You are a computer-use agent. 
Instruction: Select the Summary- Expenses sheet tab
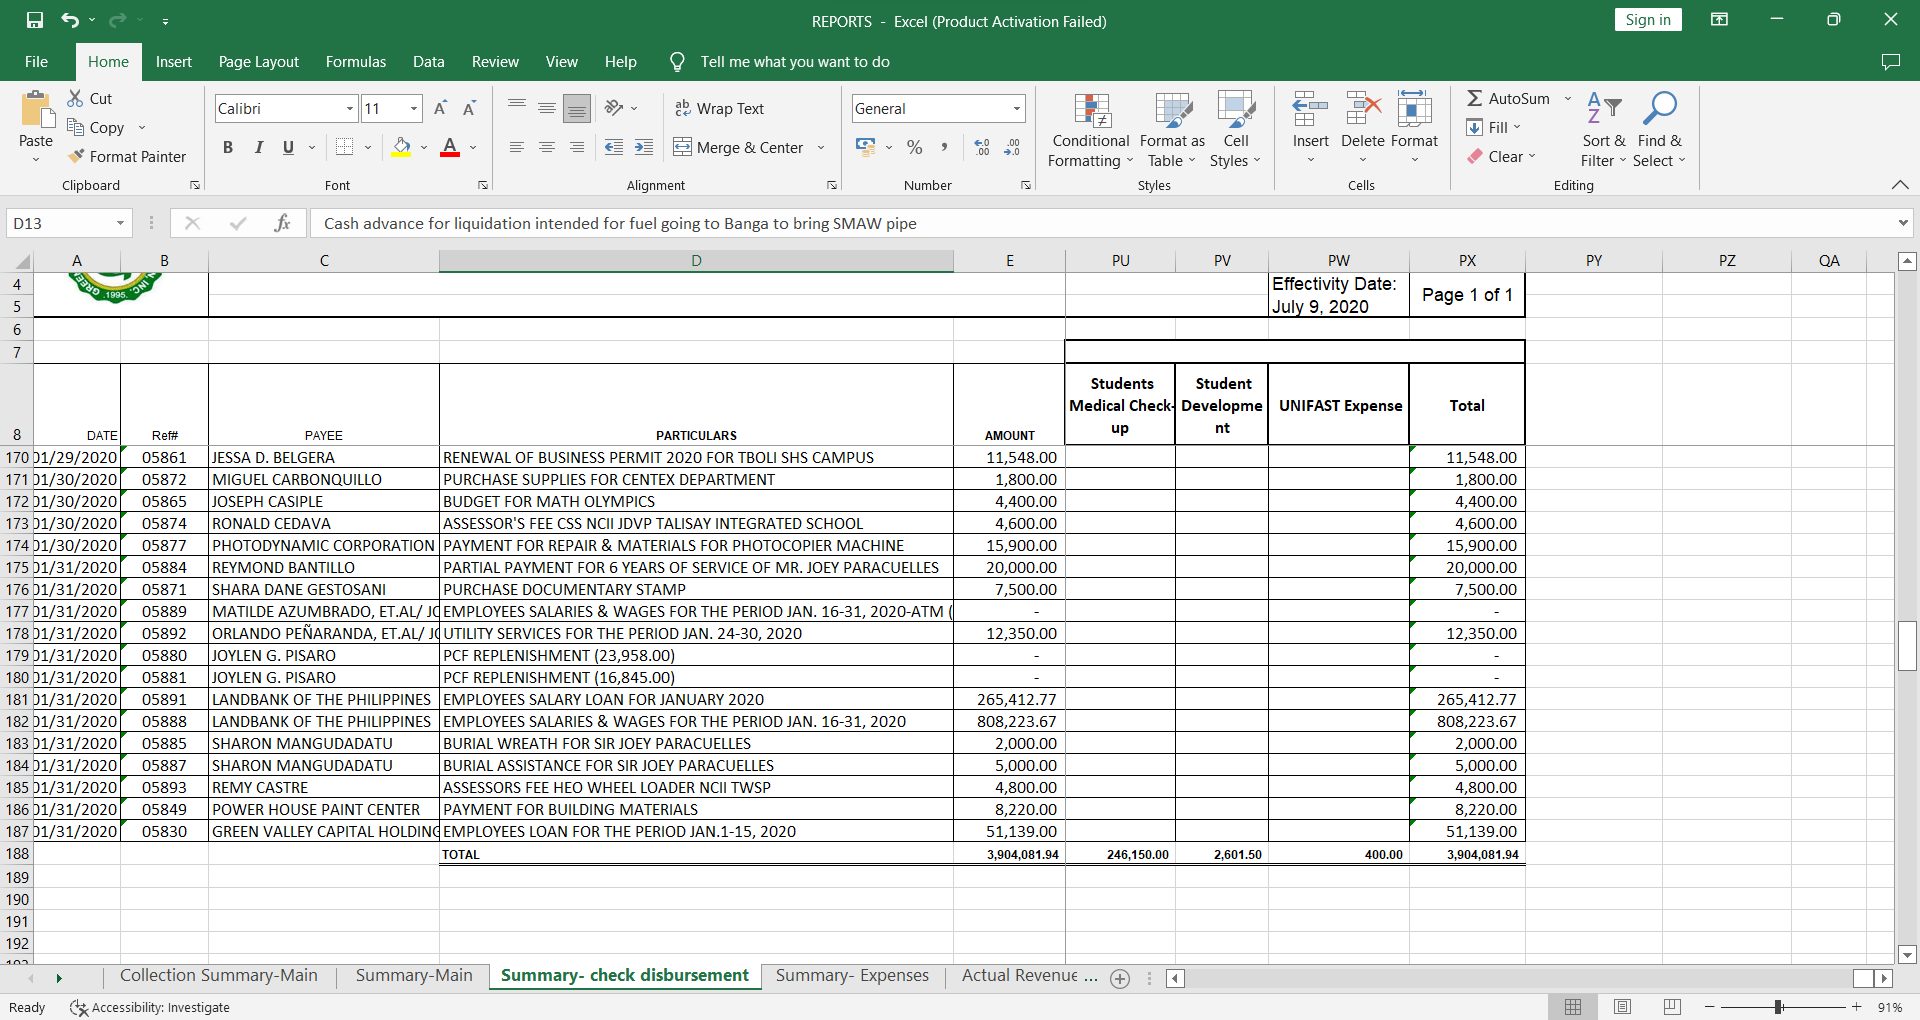tap(852, 976)
